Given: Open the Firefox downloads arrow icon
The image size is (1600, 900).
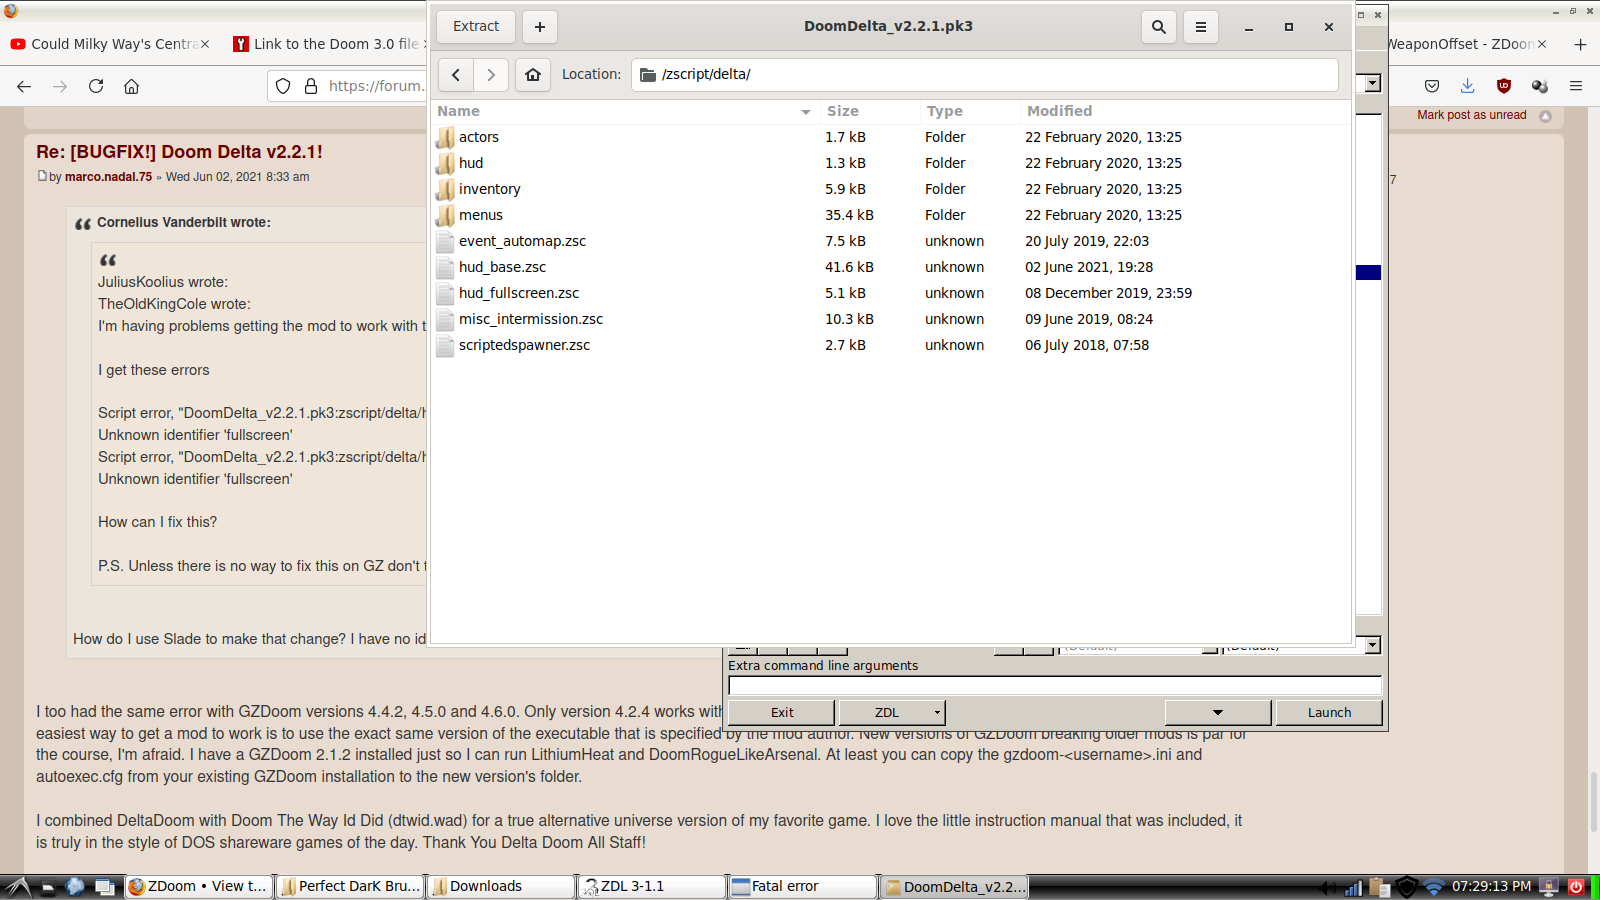Looking at the screenshot, I should [x=1467, y=86].
